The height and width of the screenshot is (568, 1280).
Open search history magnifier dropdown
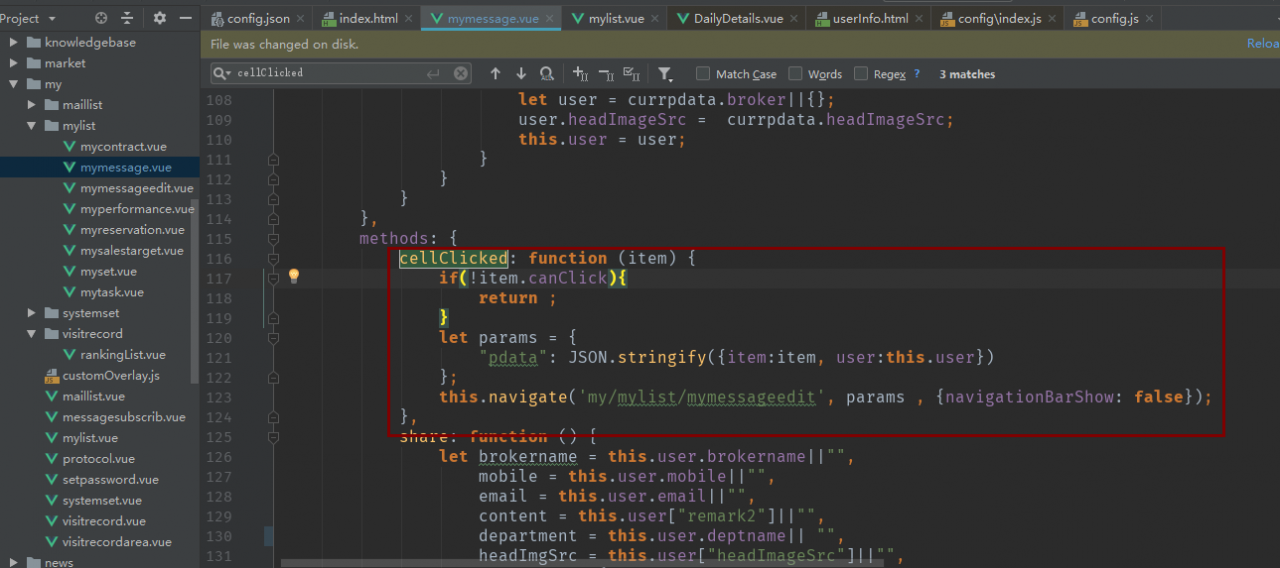click(x=221, y=73)
